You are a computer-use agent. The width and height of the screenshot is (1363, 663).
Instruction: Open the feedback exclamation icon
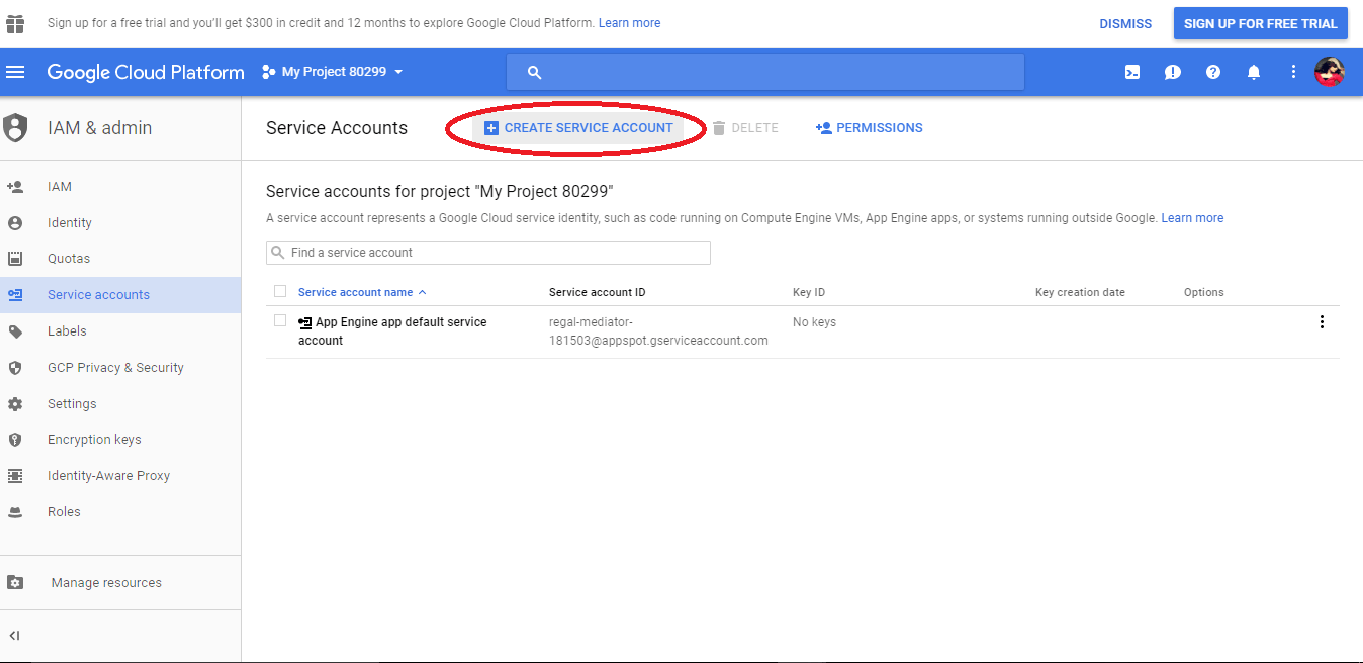(1173, 72)
